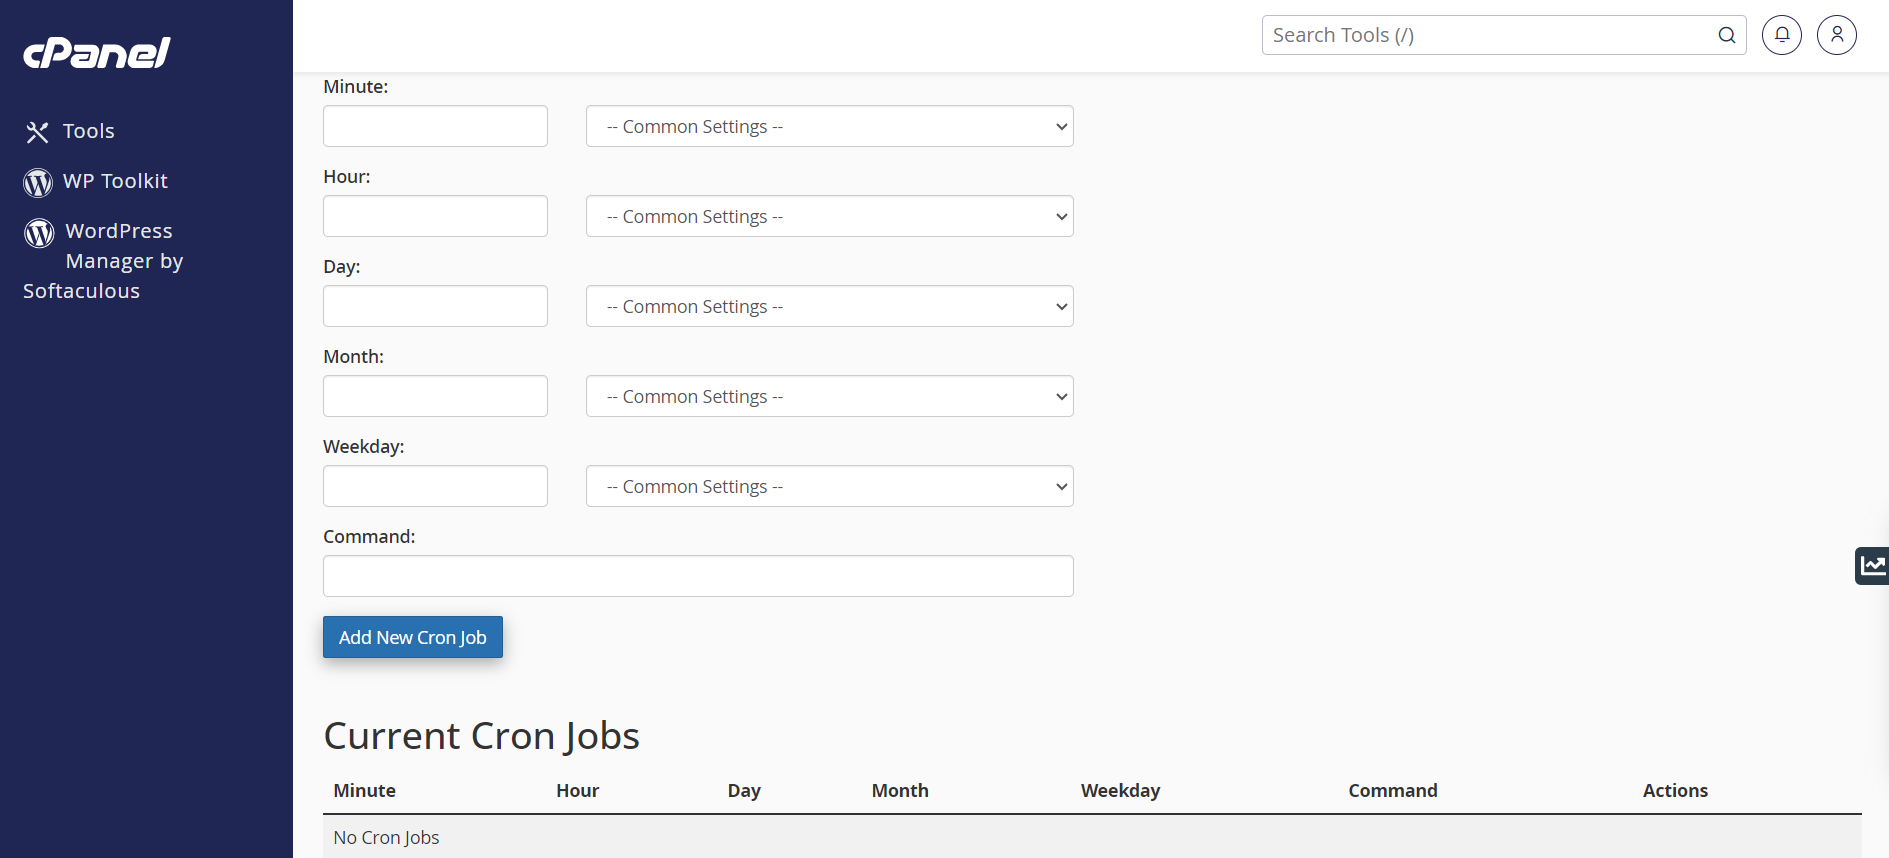Click the Month column header
The image size is (1889, 858).
(900, 791)
